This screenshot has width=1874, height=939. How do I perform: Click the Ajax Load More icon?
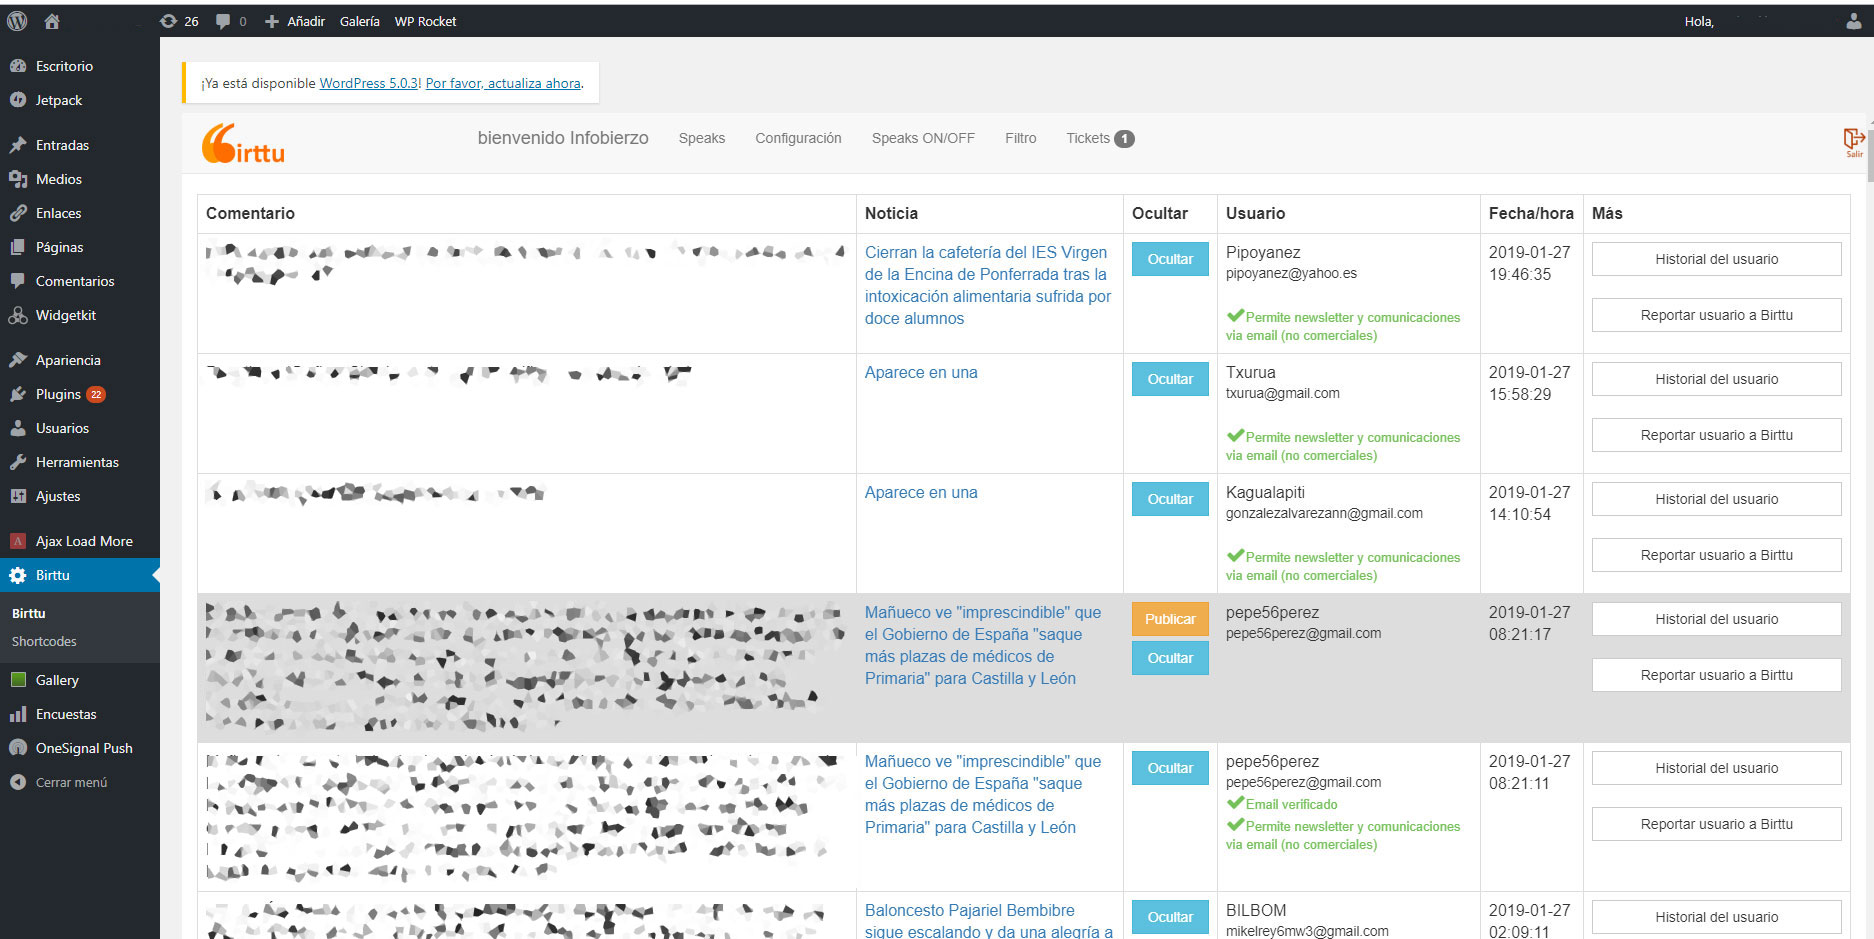click(x=18, y=541)
